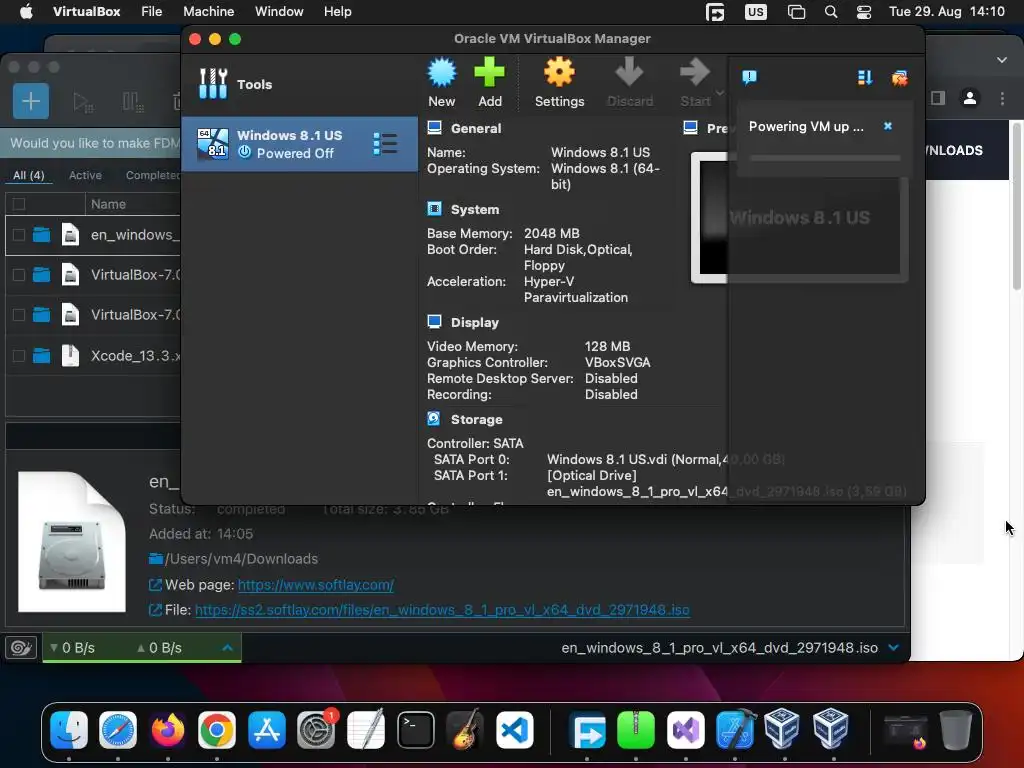Open the Windows 8.1 US machine menu icon

point(385,144)
